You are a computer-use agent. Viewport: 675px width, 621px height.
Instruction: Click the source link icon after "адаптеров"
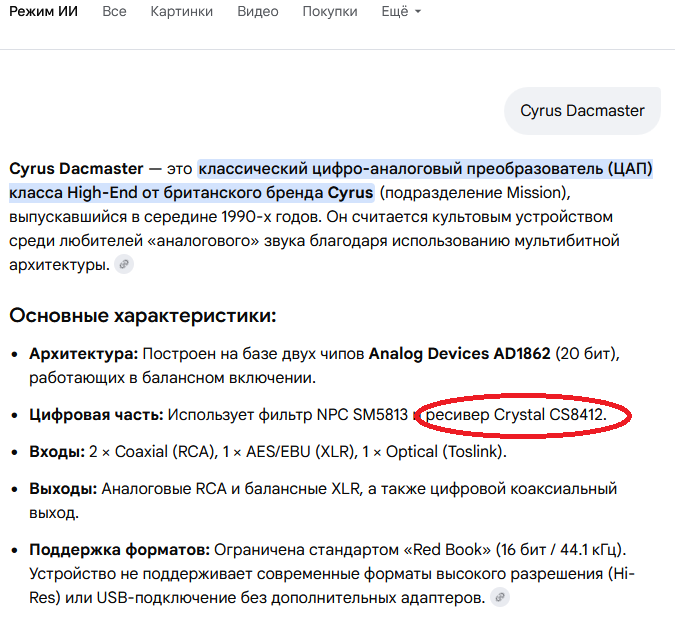(500, 597)
